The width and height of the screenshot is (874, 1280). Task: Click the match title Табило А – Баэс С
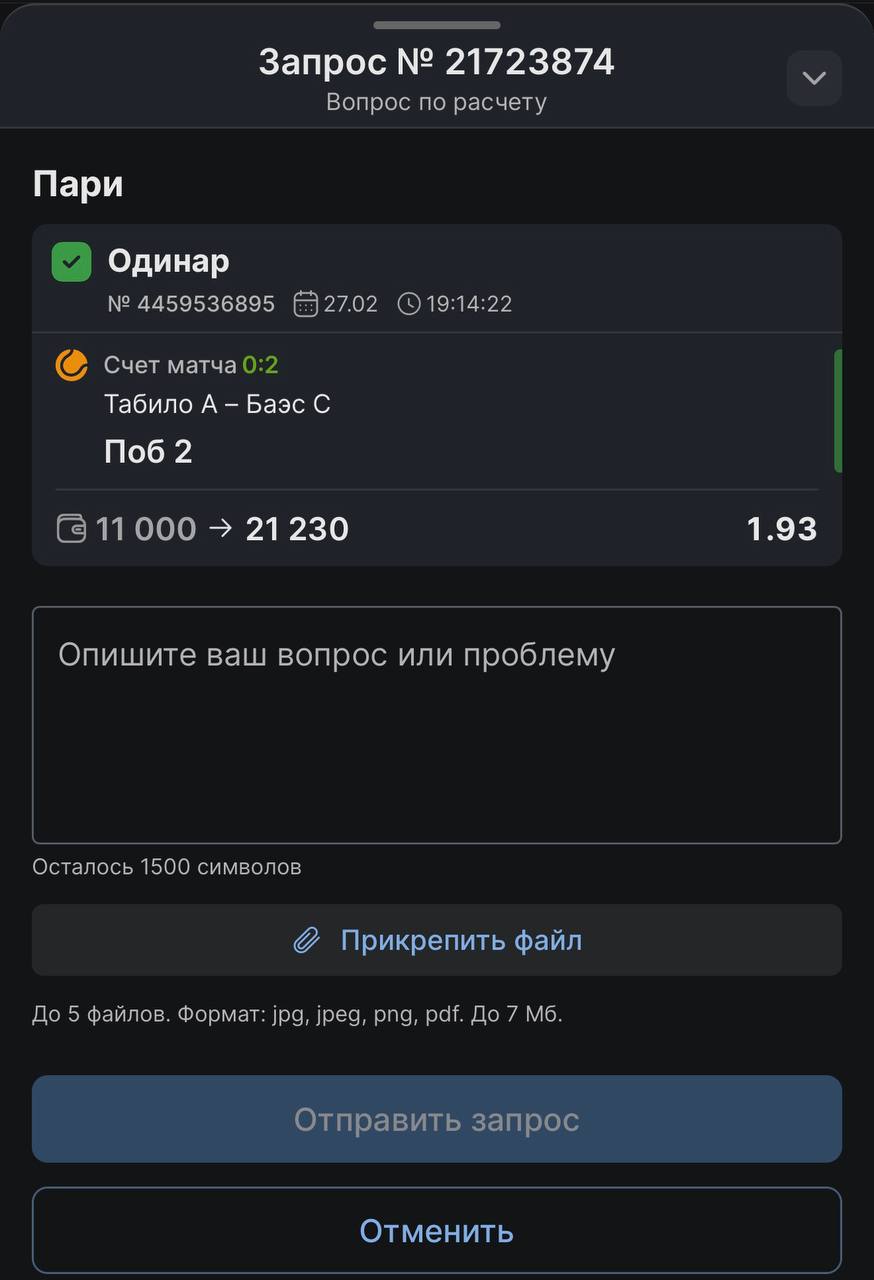click(x=217, y=405)
